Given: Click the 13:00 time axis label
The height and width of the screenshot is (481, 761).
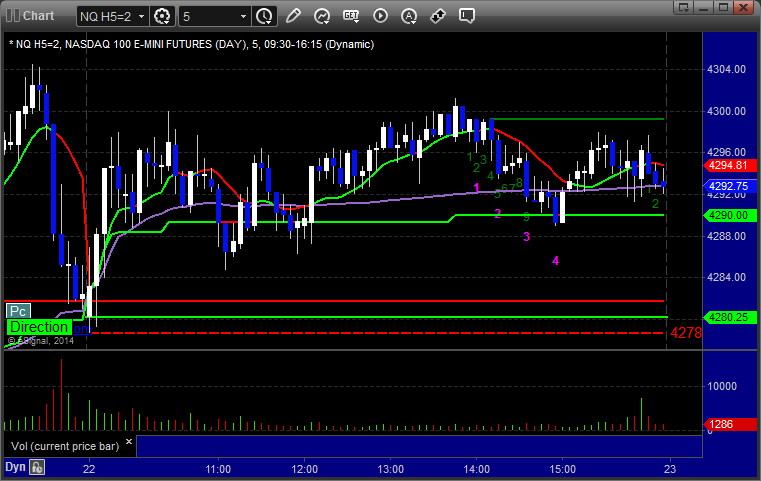Looking at the screenshot, I should click(390, 468).
